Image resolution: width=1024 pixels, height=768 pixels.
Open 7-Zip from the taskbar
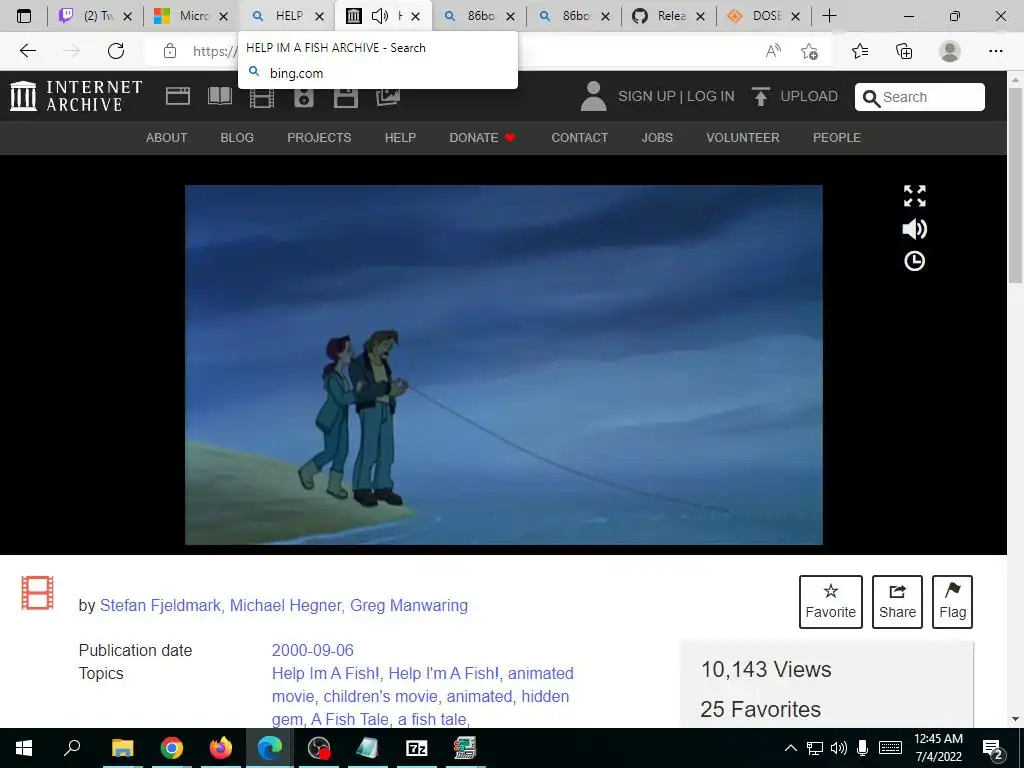(x=417, y=748)
